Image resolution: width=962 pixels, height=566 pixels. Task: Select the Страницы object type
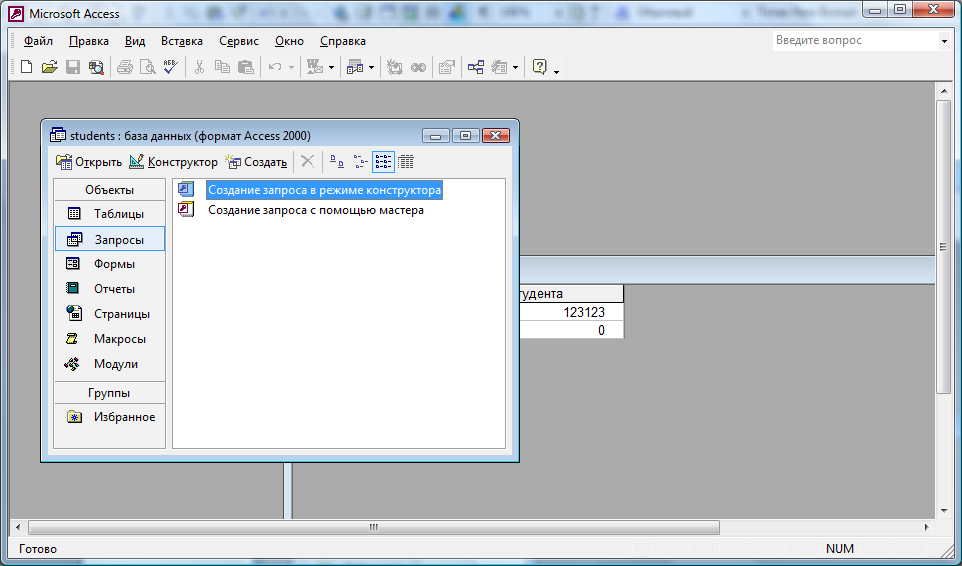[110, 313]
